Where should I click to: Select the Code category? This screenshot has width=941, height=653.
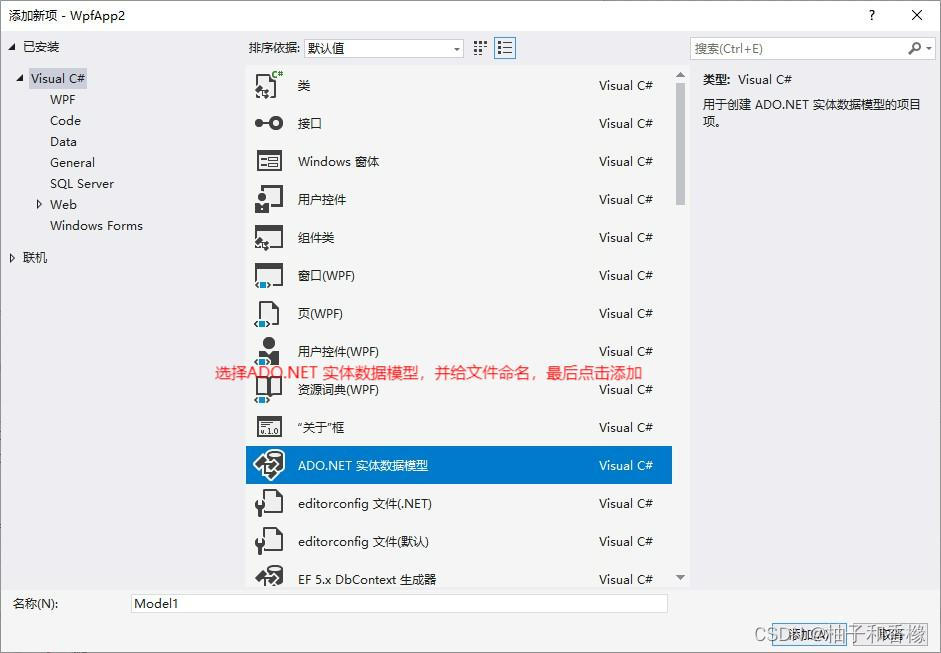click(65, 121)
